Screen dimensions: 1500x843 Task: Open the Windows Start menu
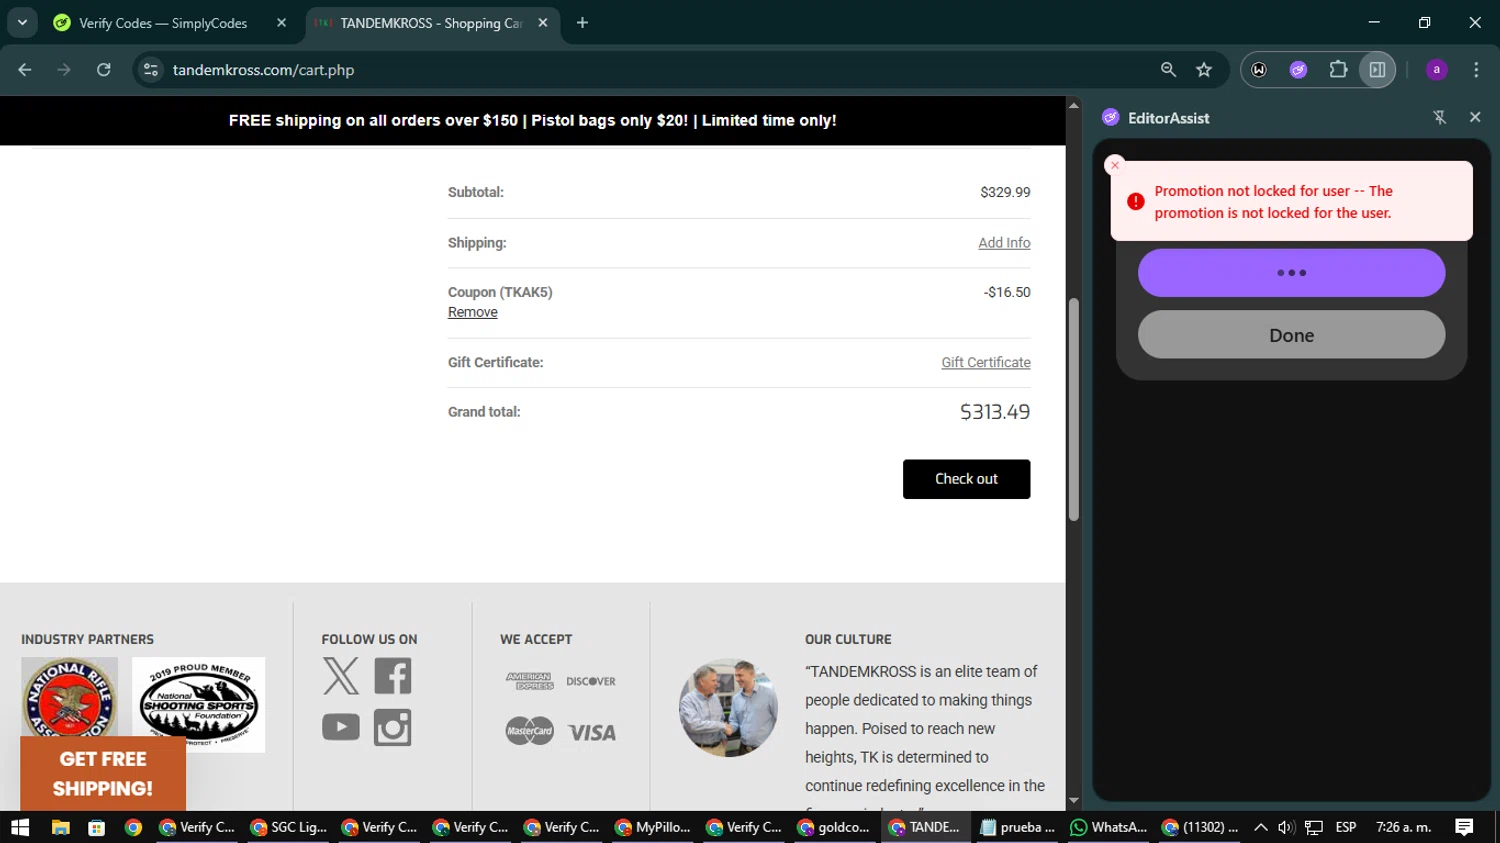click(20, 827)
